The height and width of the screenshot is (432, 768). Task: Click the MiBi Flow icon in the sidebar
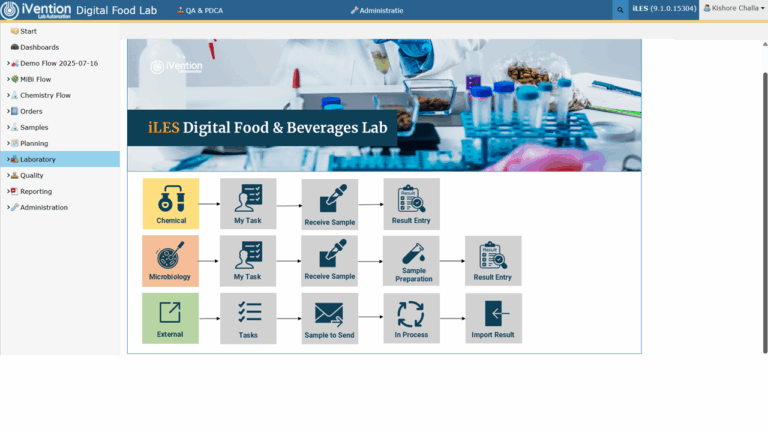(15, 79)
